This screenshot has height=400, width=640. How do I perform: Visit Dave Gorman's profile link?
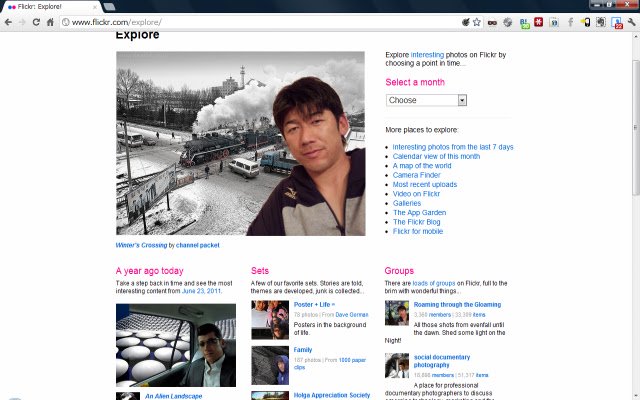point(352,315)
